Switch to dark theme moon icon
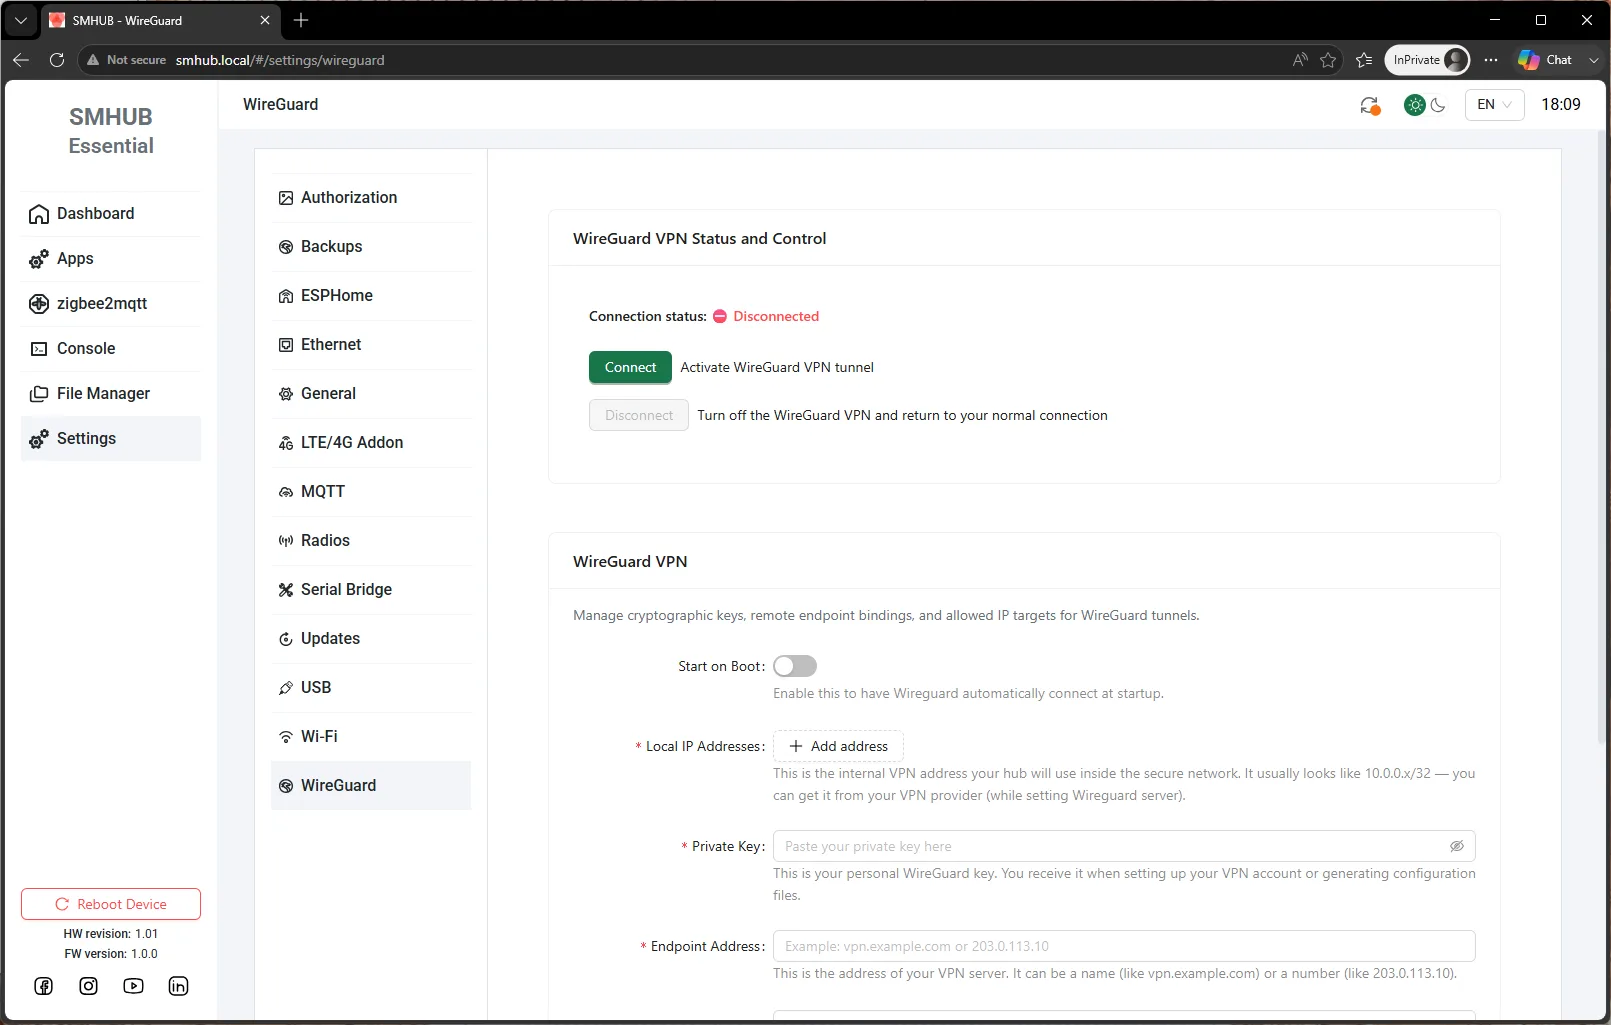This screenshot has height=1025, width=1611. [x=1438, y=105]
